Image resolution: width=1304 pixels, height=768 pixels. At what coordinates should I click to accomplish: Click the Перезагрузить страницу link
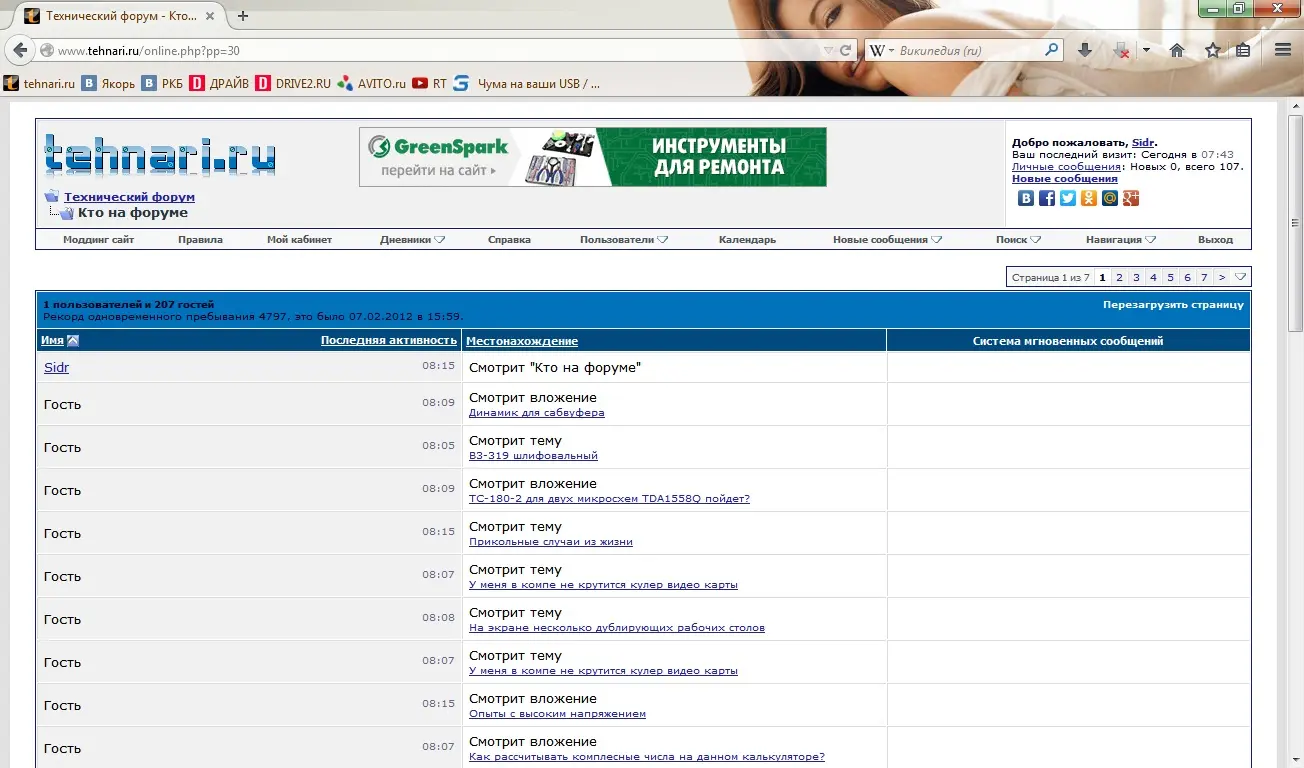pos(1173,304)
